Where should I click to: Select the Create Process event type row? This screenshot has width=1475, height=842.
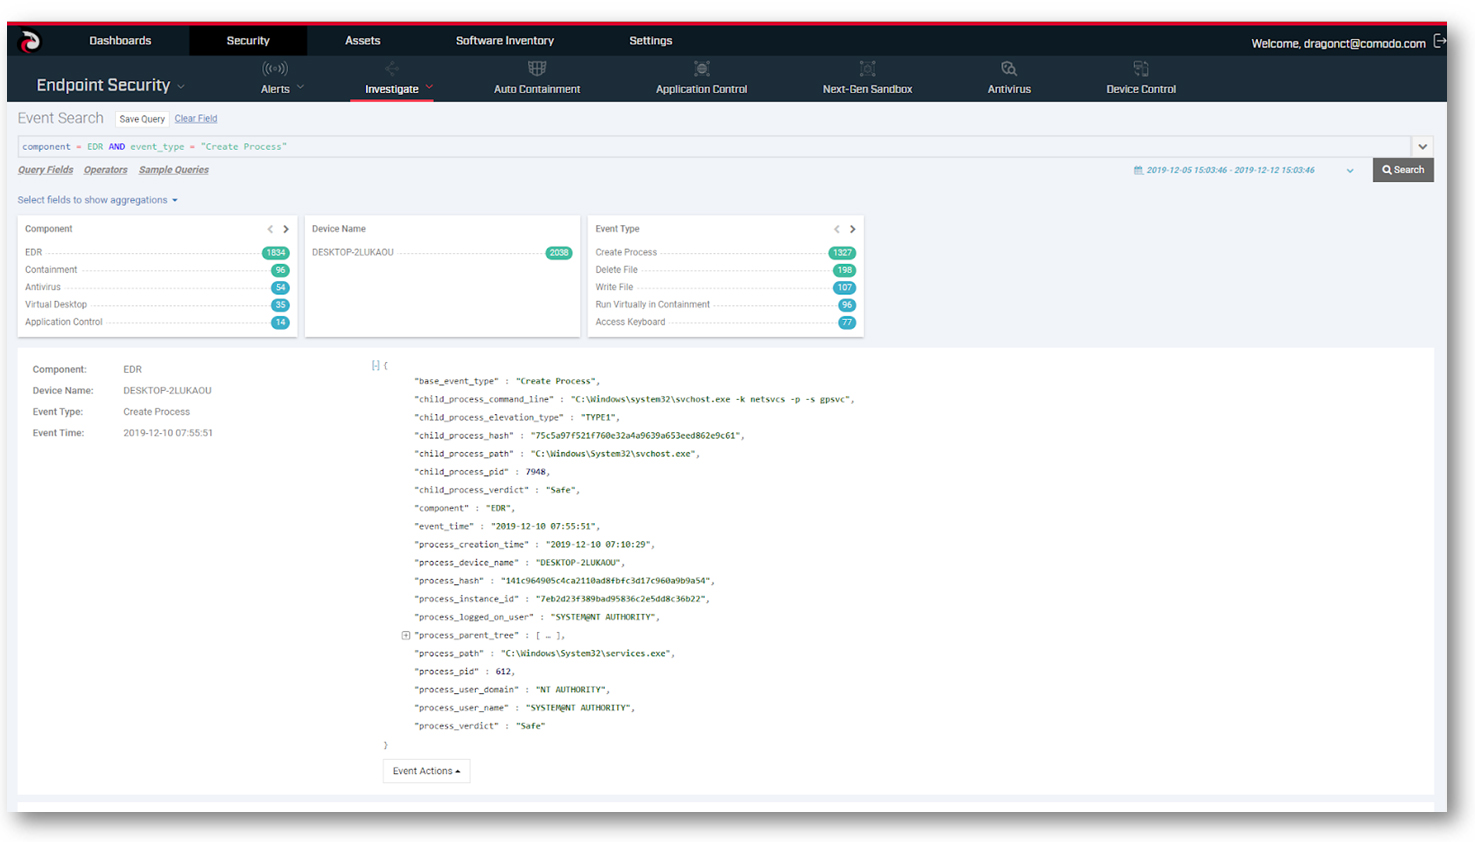click(725, 253)
